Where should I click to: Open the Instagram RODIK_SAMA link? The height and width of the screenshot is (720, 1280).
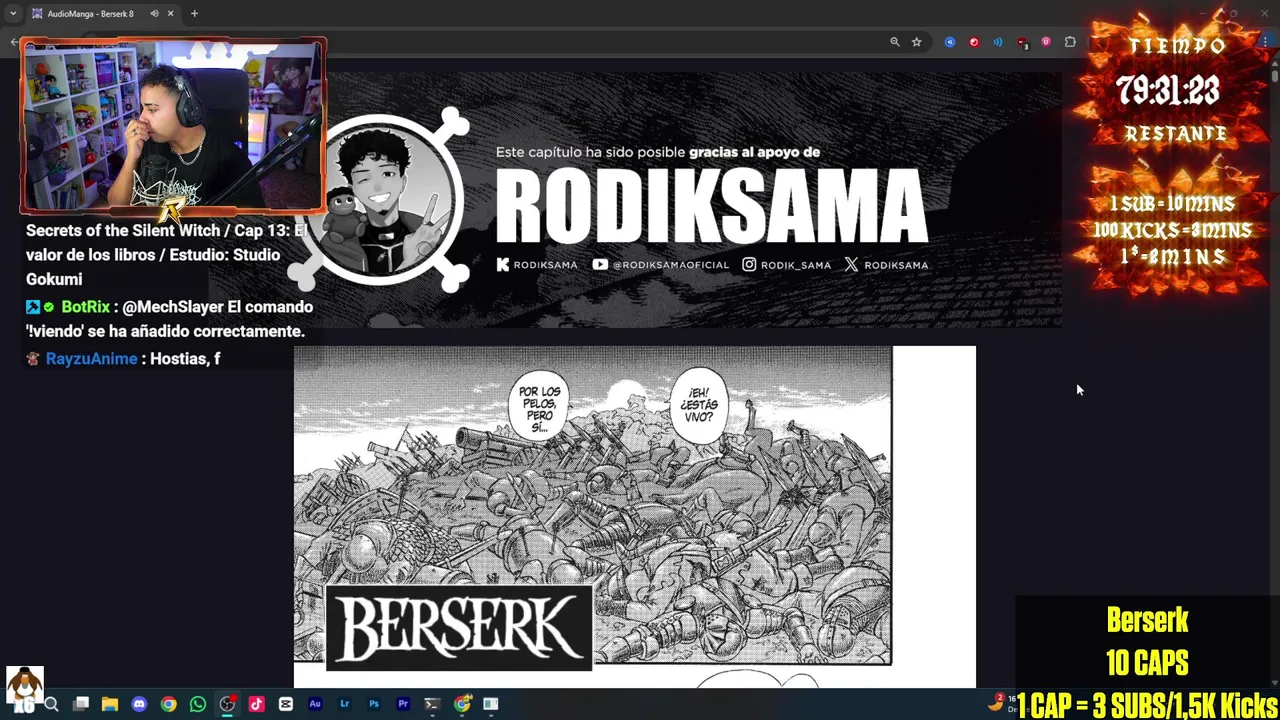[x=787, y=265]
